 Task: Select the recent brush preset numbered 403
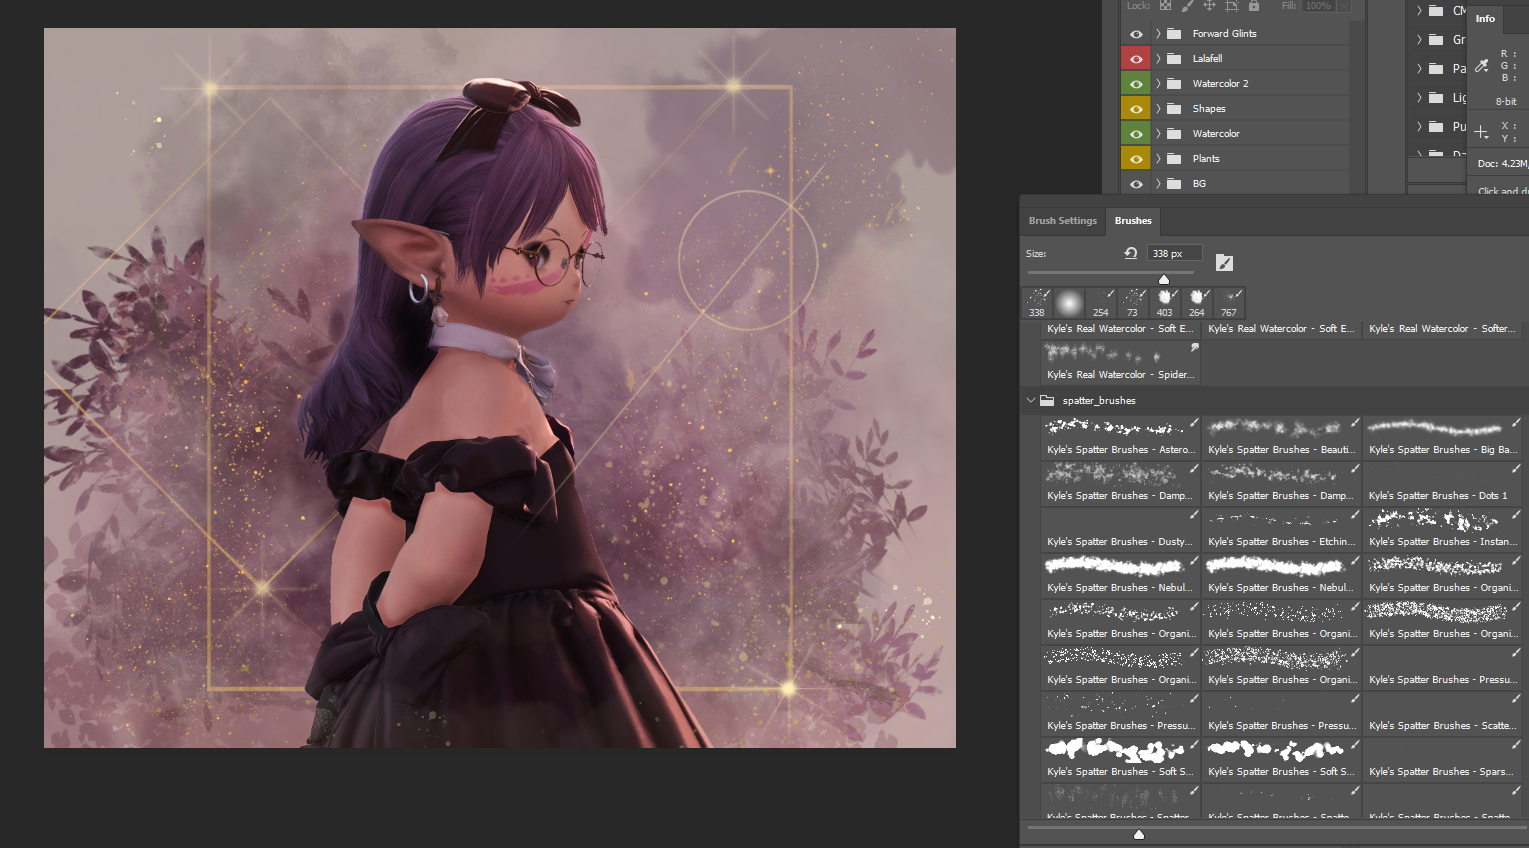click(1165, 303)
